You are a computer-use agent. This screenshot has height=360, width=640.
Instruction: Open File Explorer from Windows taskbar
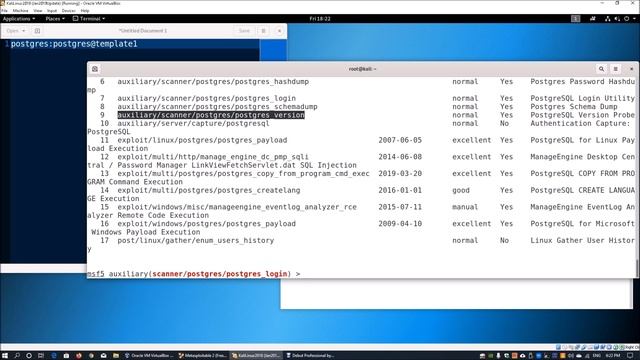(116, 356)
